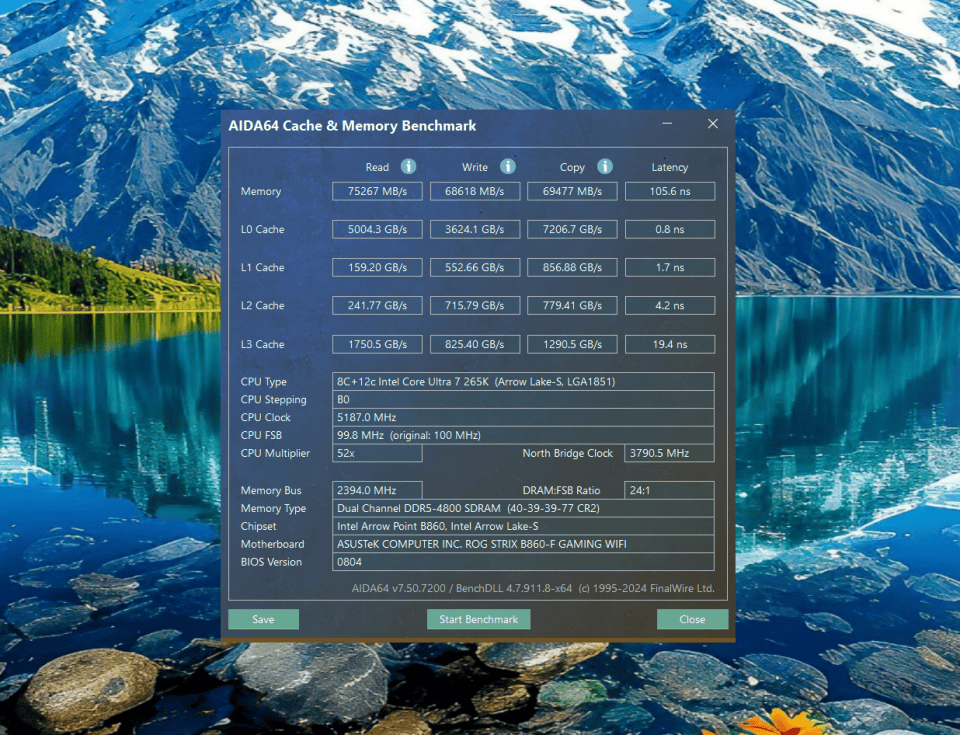Click the CPU Clock field 5187.0 MHz

(523, 417)
